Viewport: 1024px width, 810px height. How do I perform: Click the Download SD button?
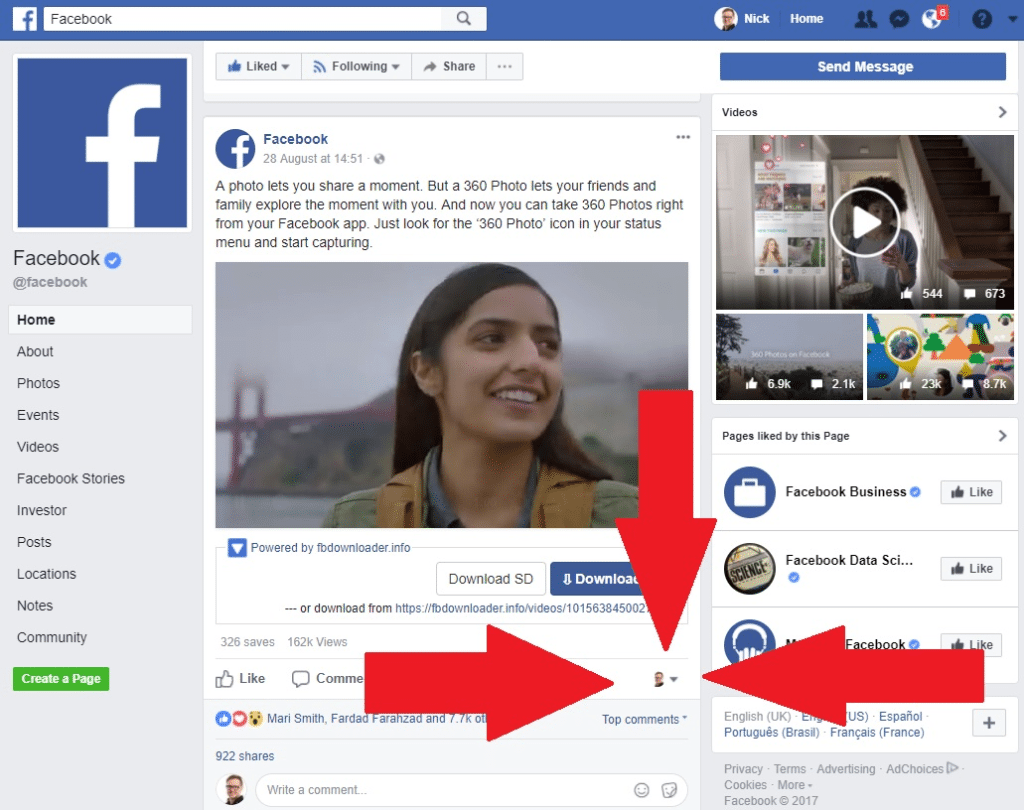tap(490, 578)
